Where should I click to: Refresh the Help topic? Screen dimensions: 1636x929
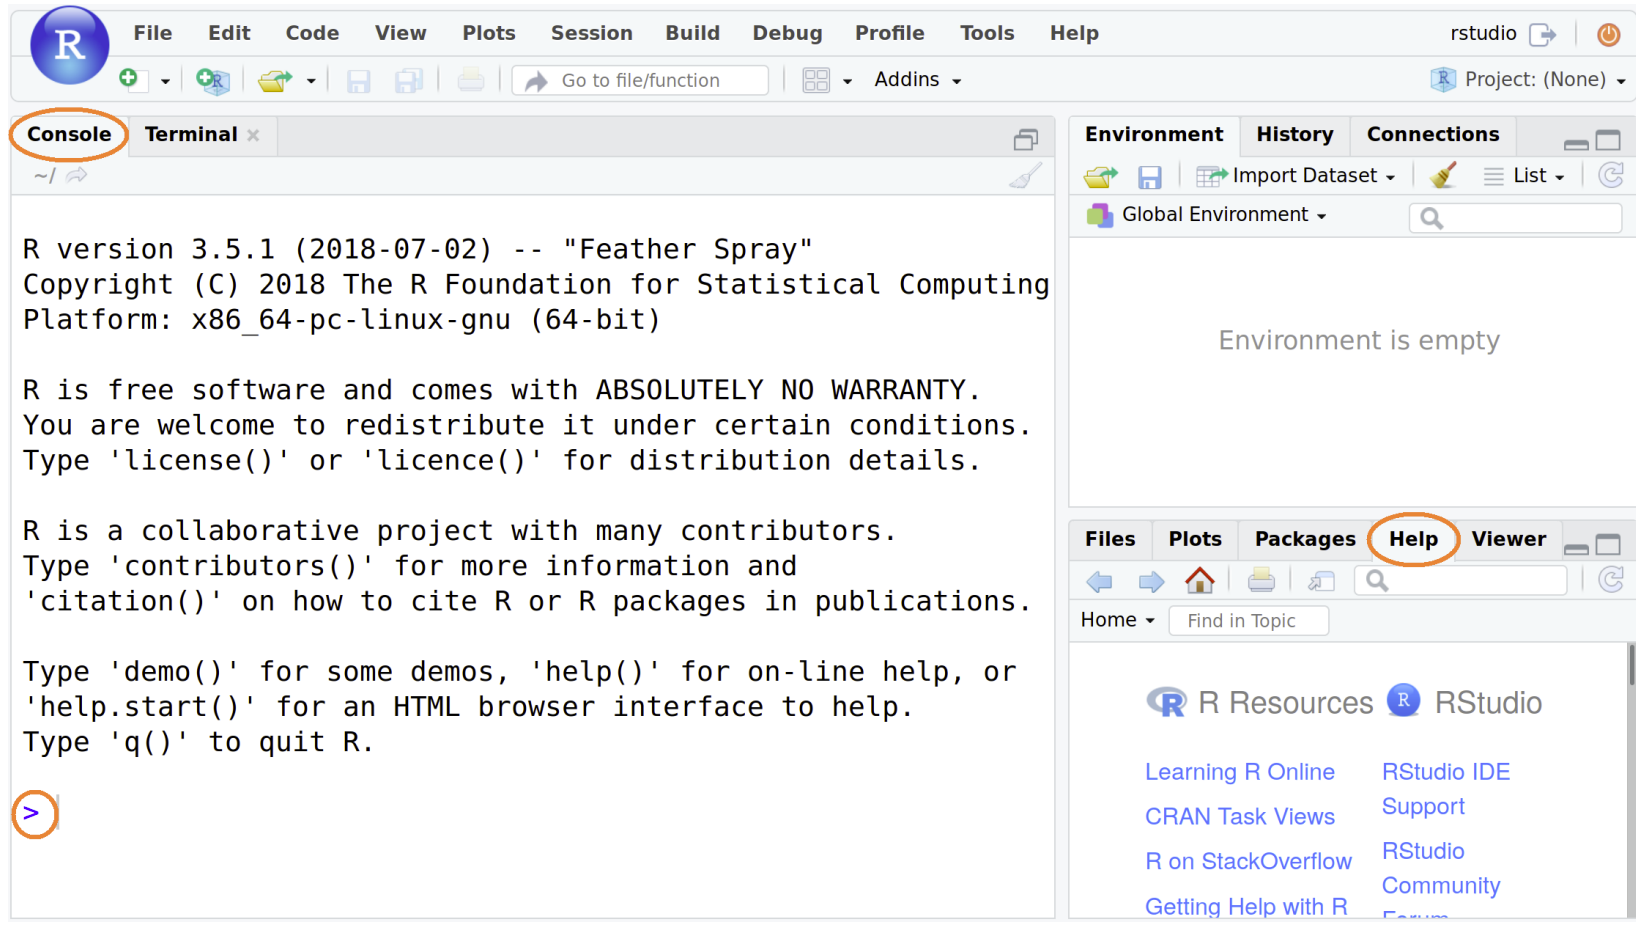(x=1611, y=580)
